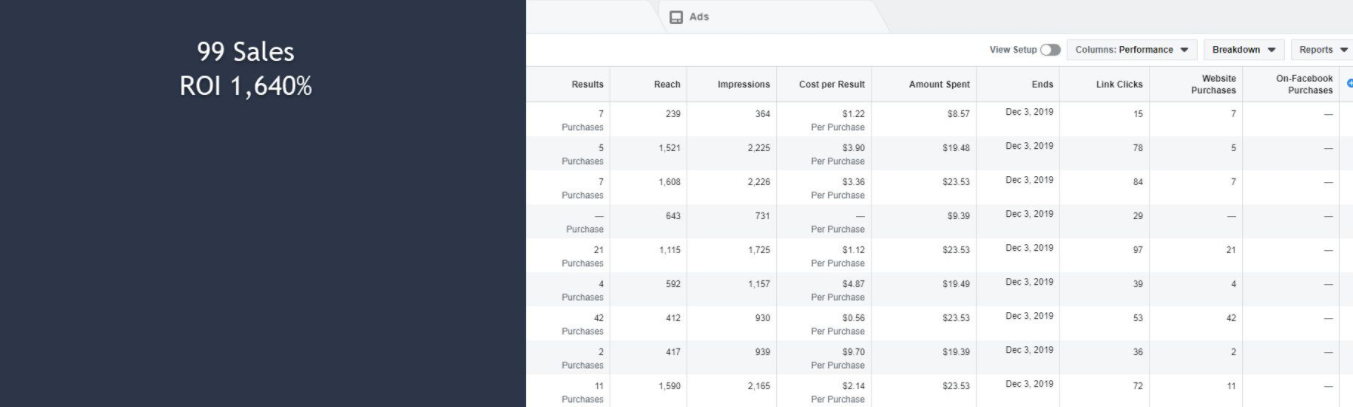
Task: Click the $9.70 cost per purchase cell
Action: [x=853, y=351]
